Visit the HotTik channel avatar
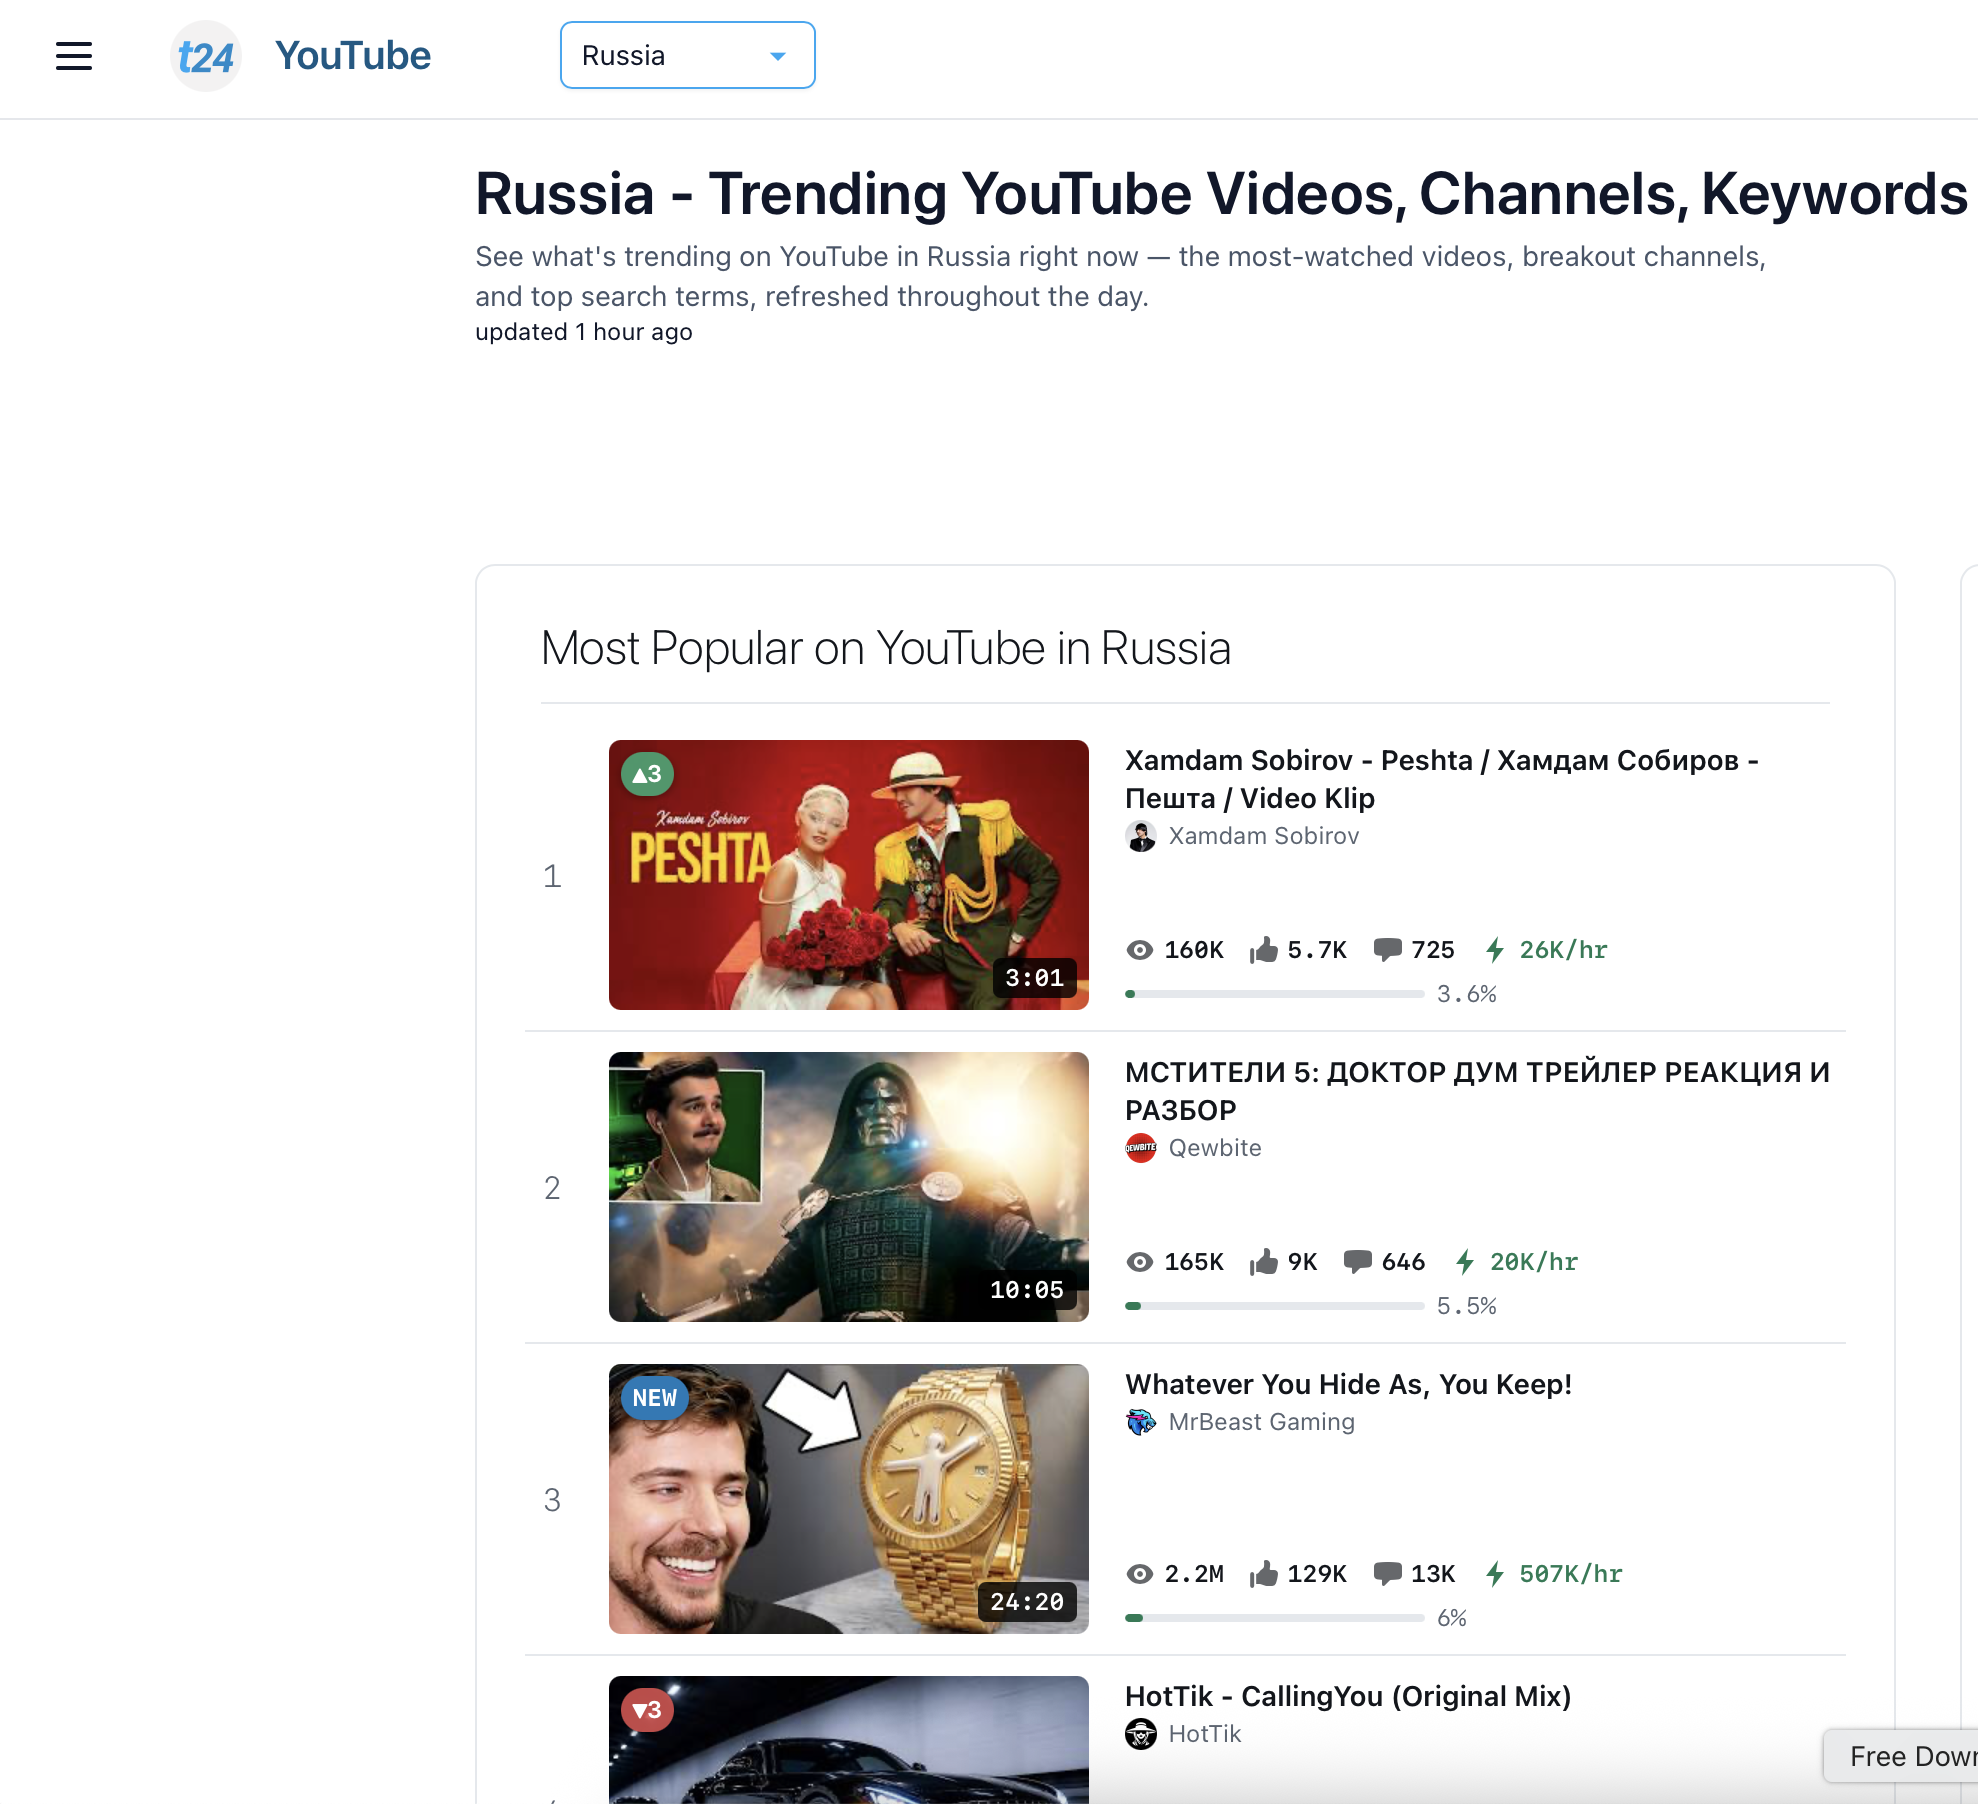Screen dimensions: 1978x1804 (1141, 1734)
